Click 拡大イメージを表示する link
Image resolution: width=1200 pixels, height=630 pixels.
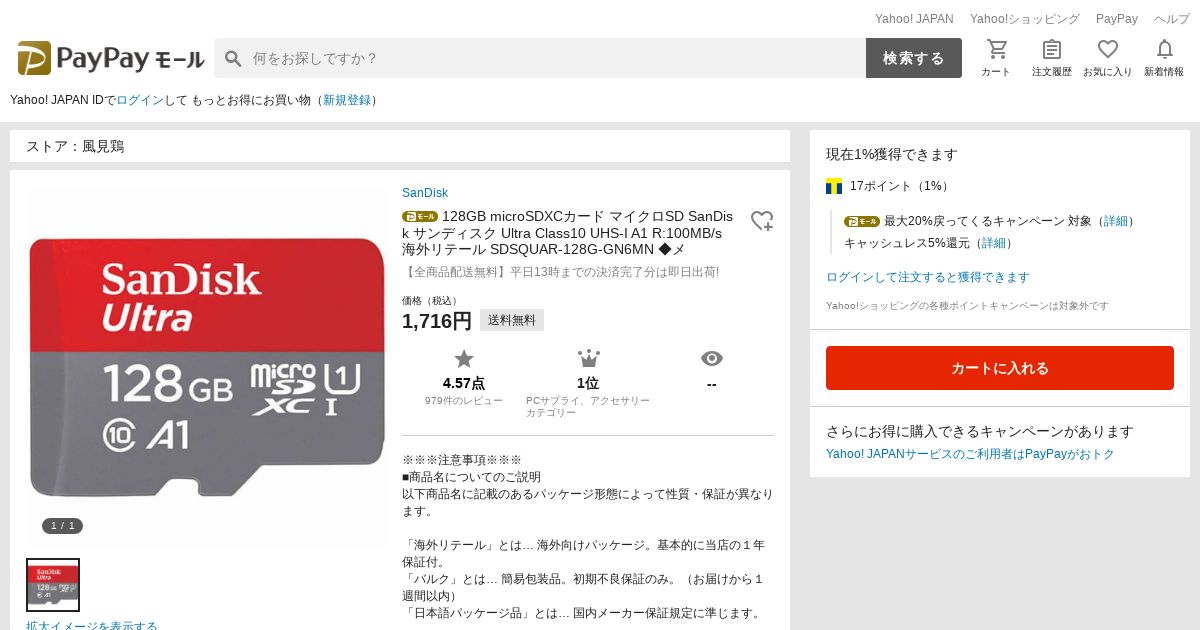pos(92,625)
